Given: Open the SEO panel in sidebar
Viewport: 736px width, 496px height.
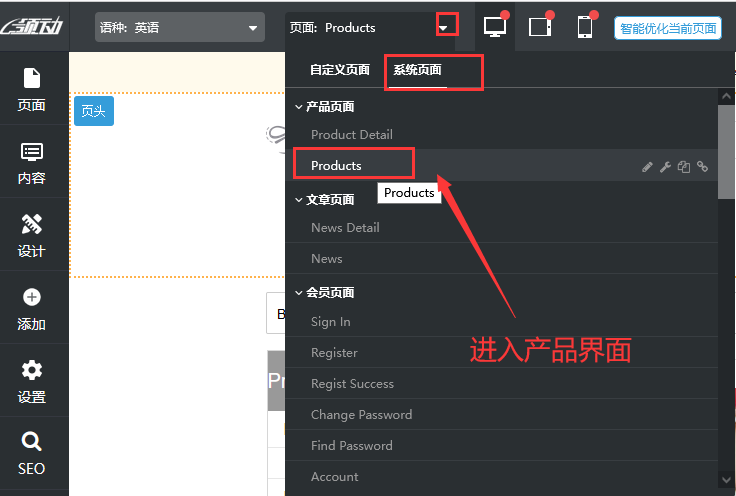Looking at the screenshot, I should (32, 451).
